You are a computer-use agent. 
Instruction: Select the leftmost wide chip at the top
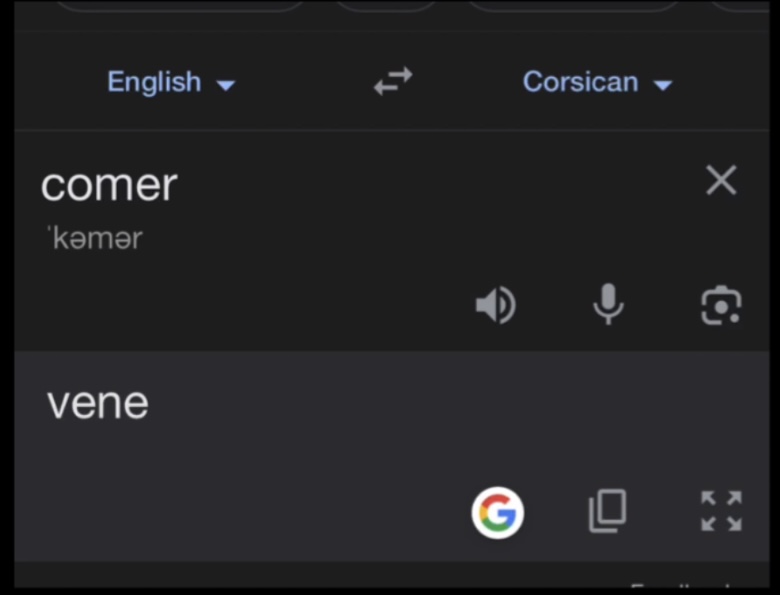point(180,5)
